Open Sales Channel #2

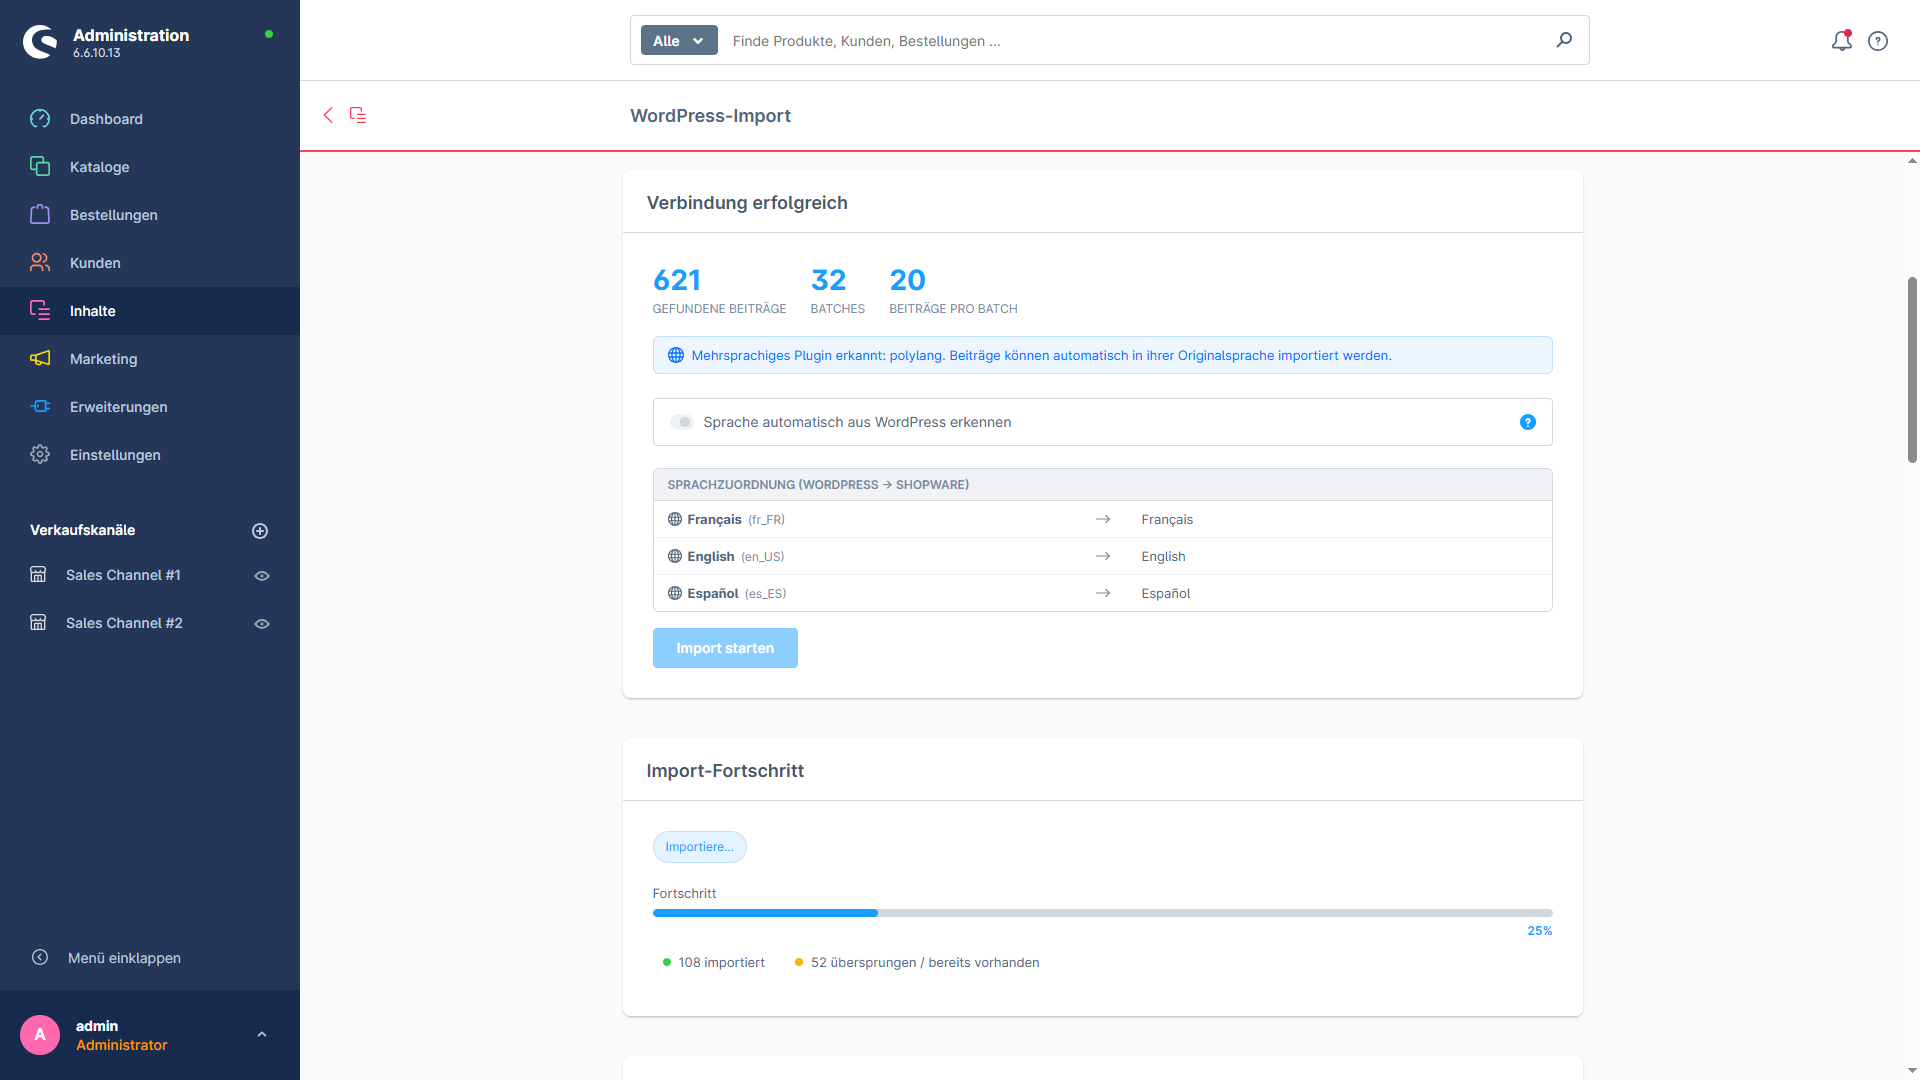[x=124, y=623]
